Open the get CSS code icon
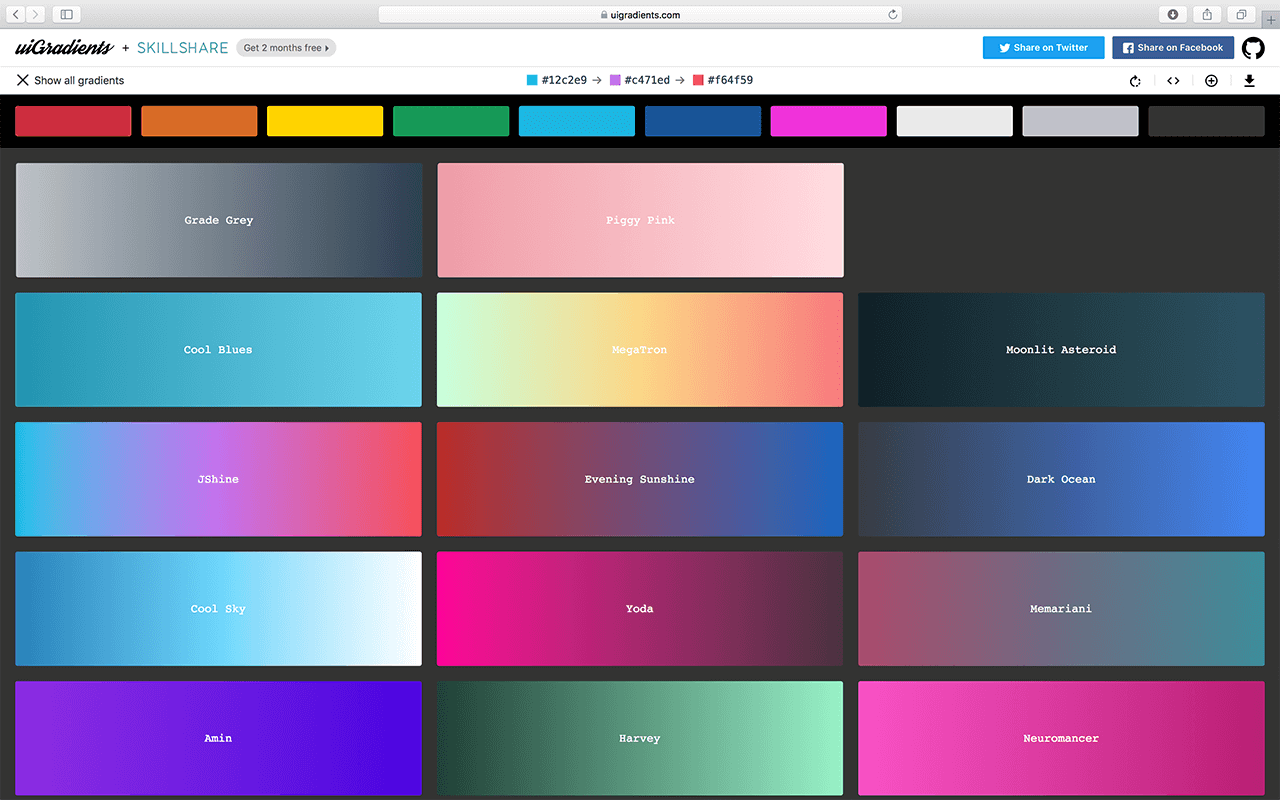The width and height of the screenshot is (1280, 800). [1173, 81]
